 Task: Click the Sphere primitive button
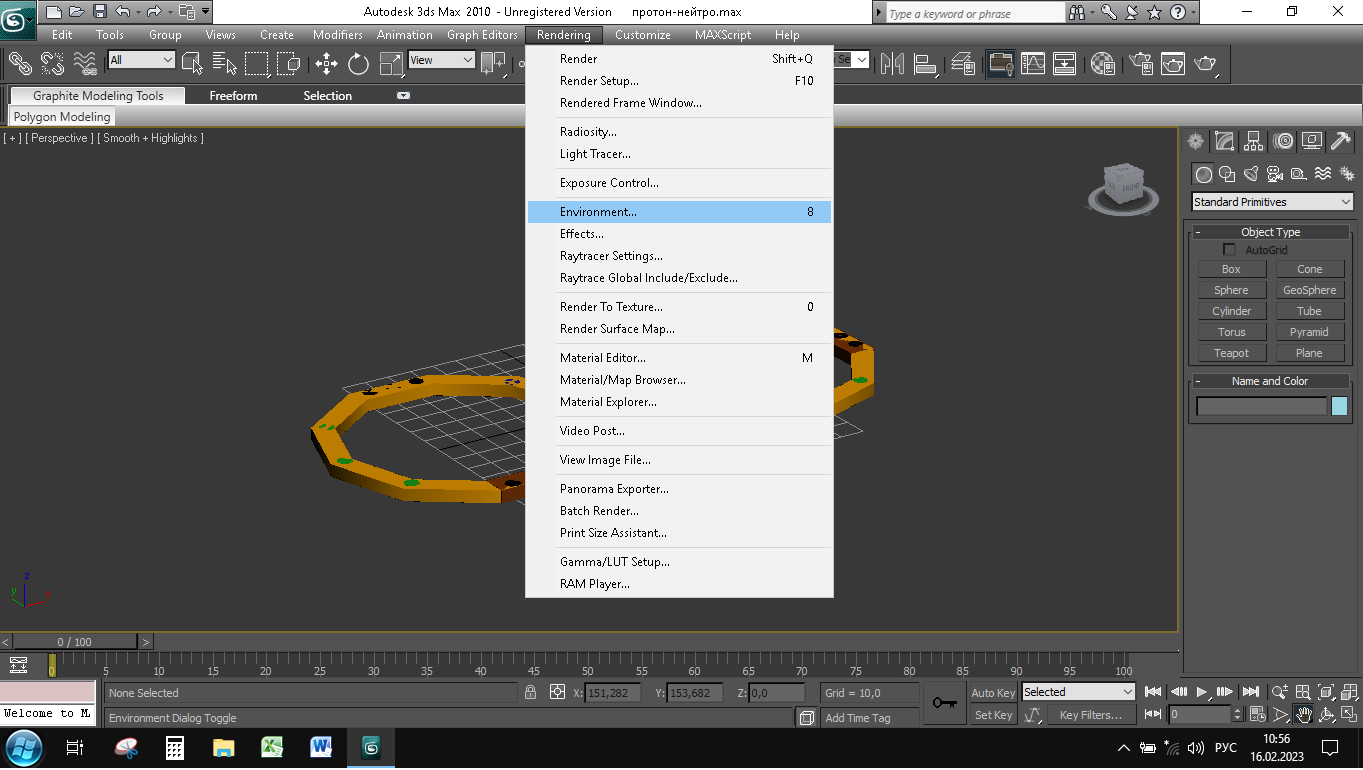point(1231,290)
